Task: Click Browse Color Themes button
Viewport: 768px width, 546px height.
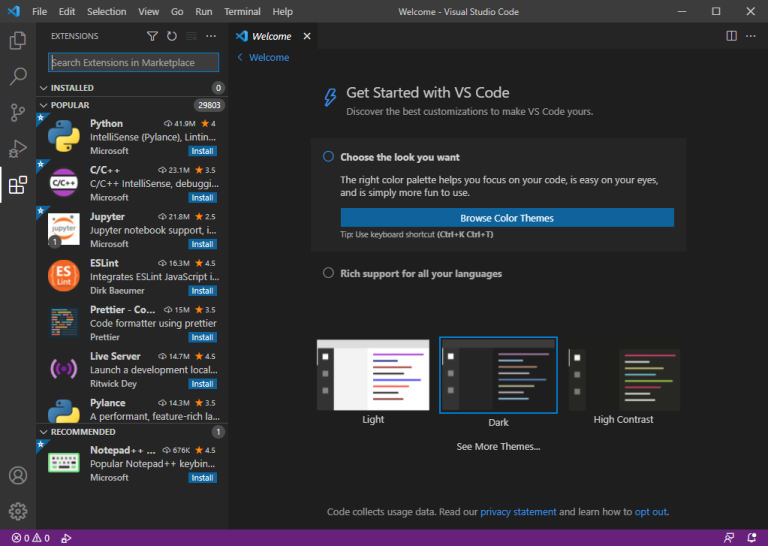Action: pyautogui.click(x=507, y=218)
